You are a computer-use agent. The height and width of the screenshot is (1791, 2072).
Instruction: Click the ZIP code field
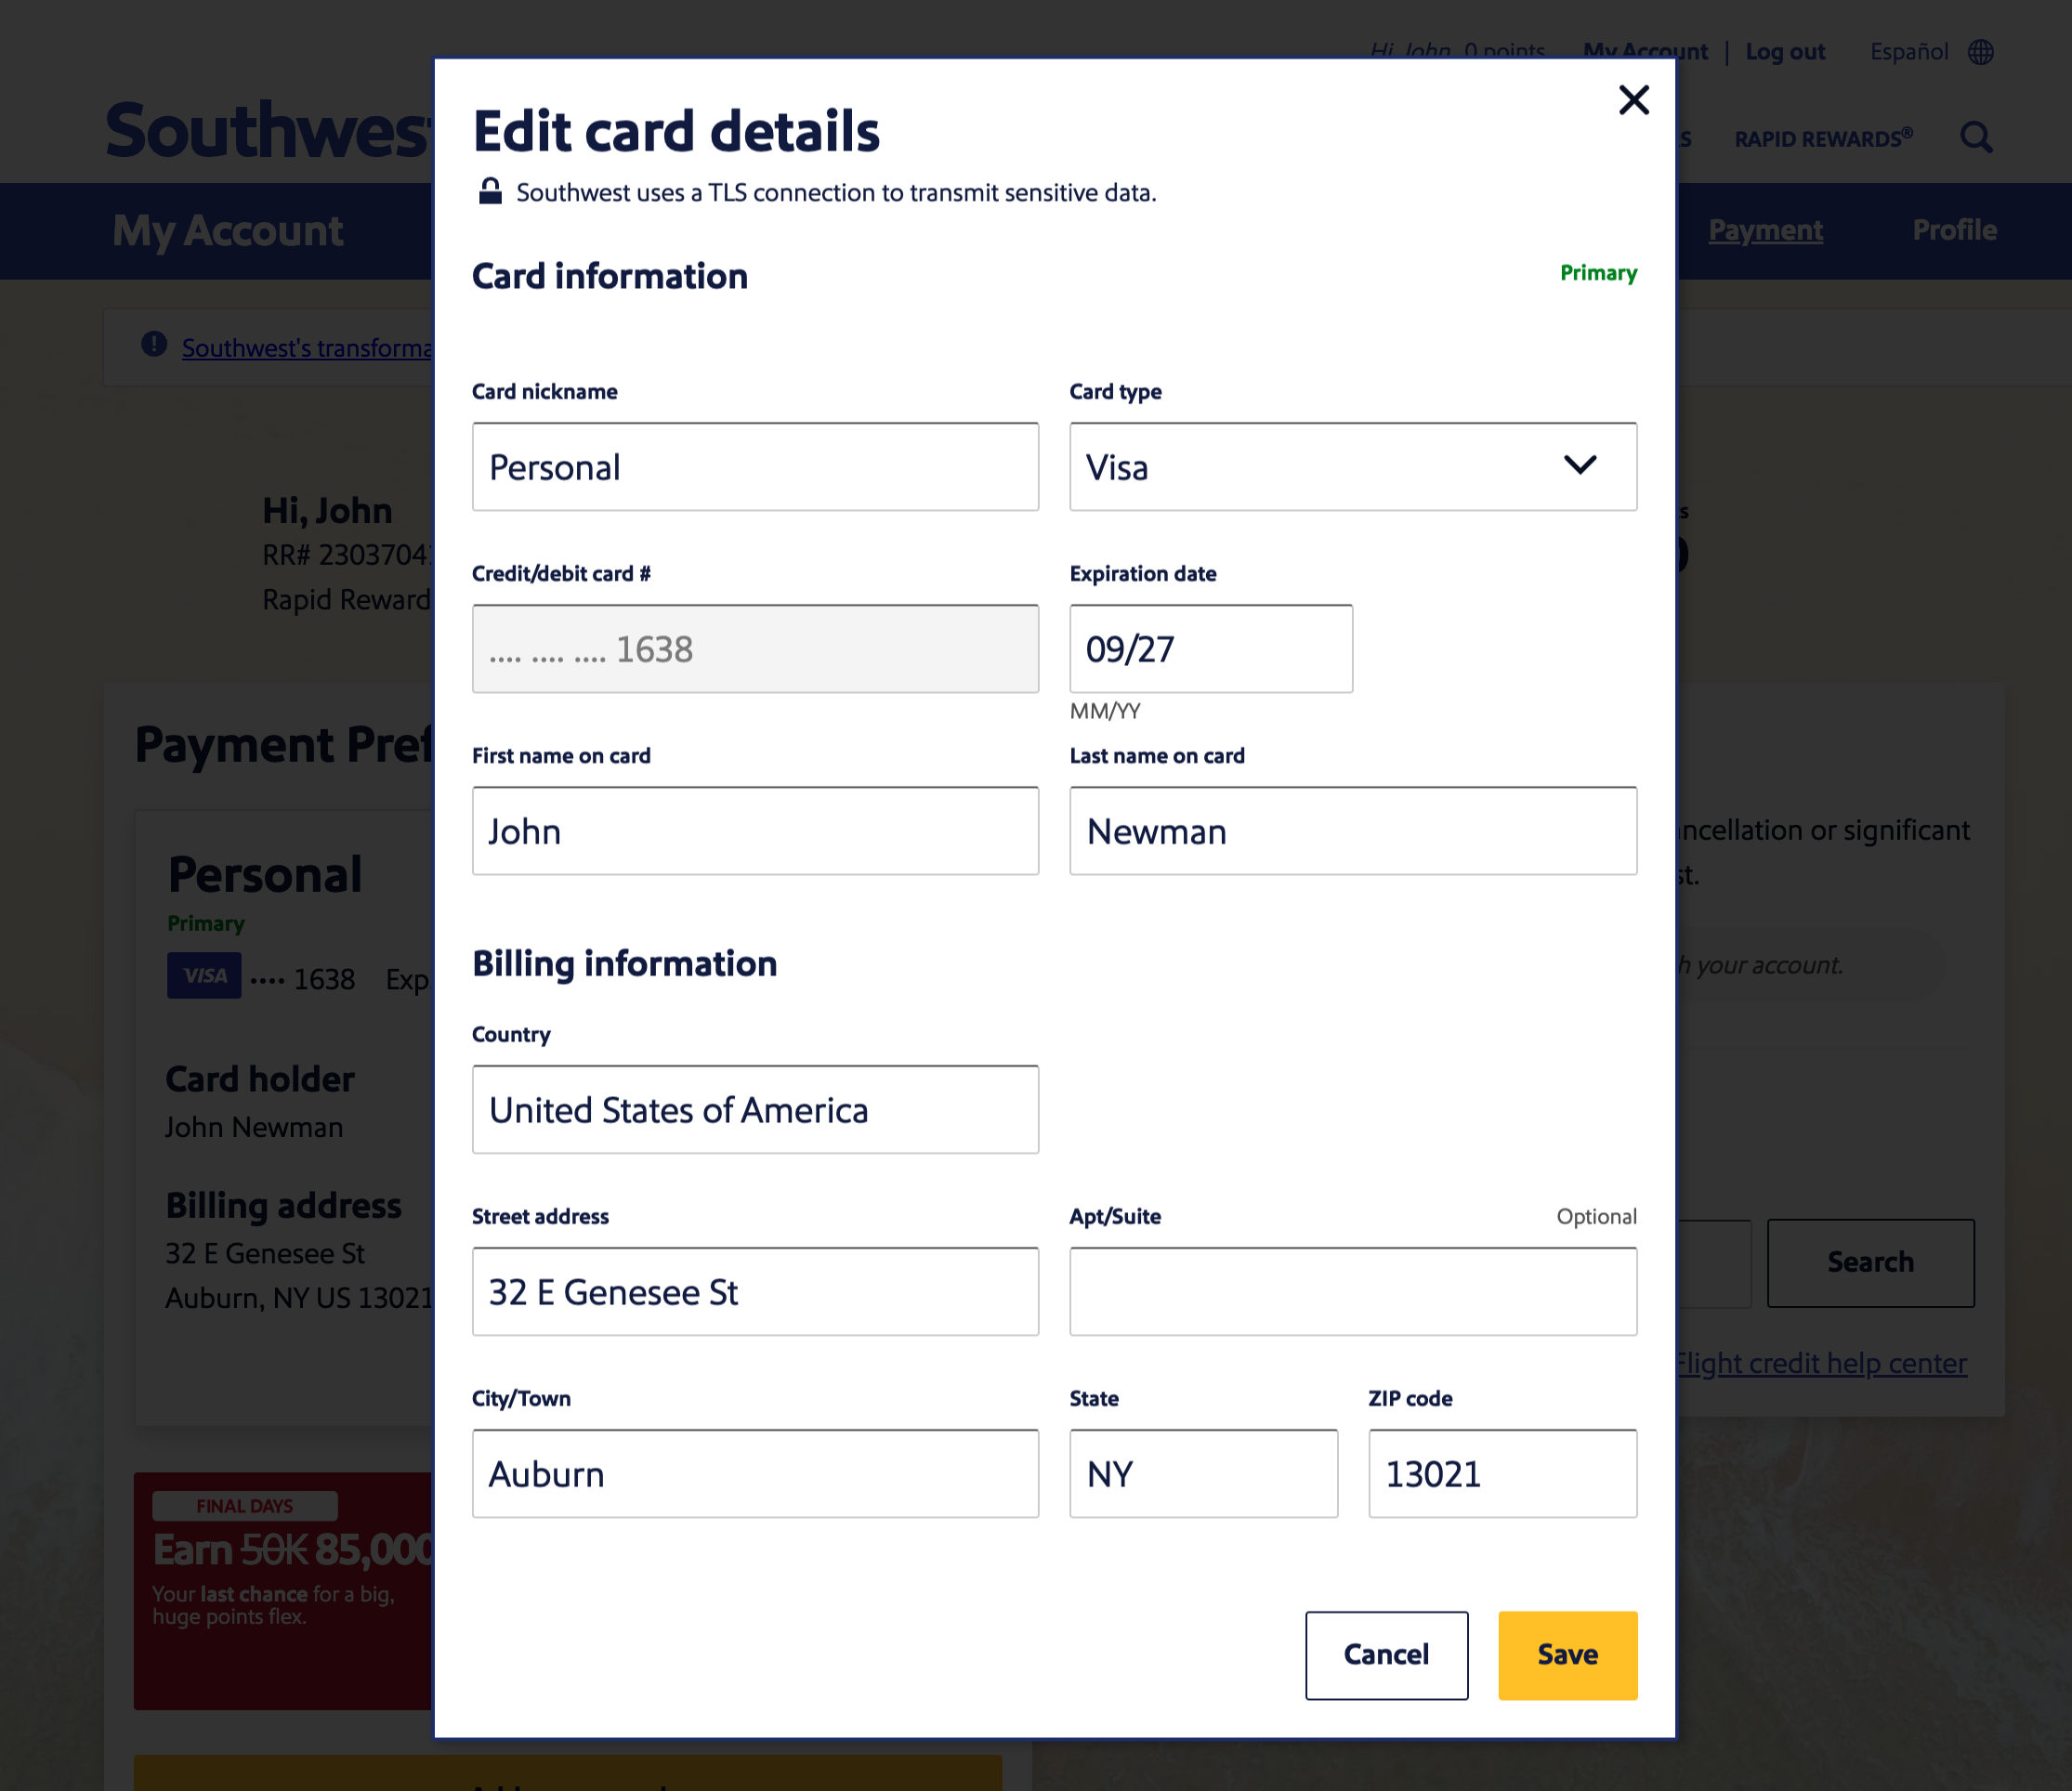(1501, 1473)
